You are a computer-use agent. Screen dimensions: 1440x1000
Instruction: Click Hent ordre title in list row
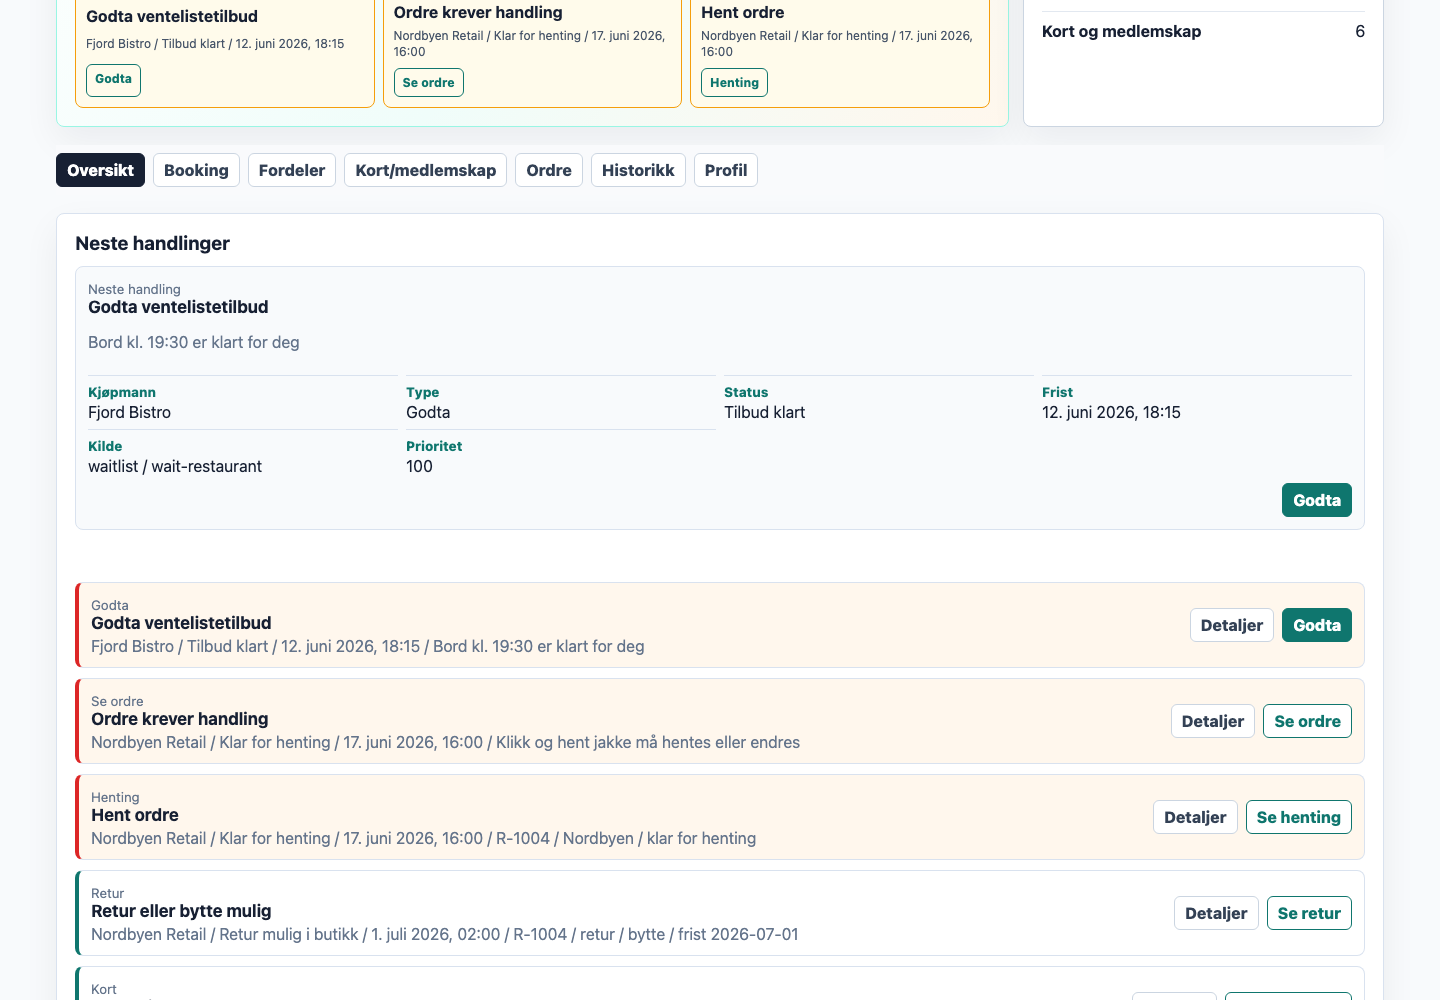coord(135,815)
